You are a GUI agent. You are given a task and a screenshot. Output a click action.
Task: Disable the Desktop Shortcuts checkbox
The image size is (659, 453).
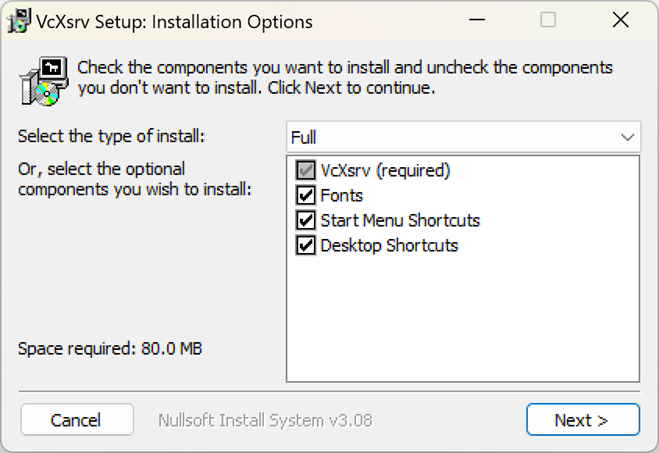(x=306, y=245)
